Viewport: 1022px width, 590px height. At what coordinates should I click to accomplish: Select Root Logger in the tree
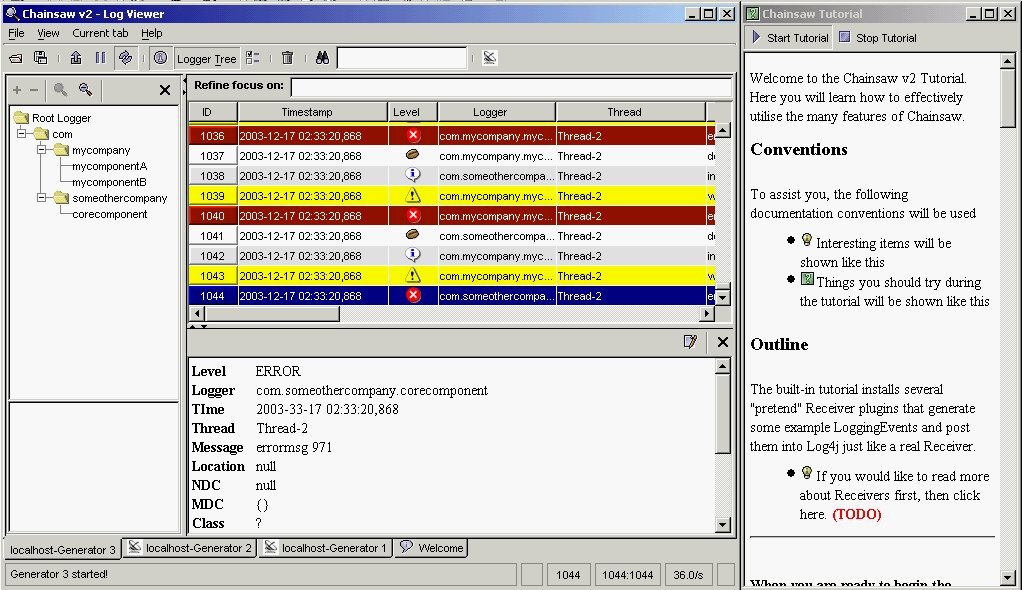(61, 118)
